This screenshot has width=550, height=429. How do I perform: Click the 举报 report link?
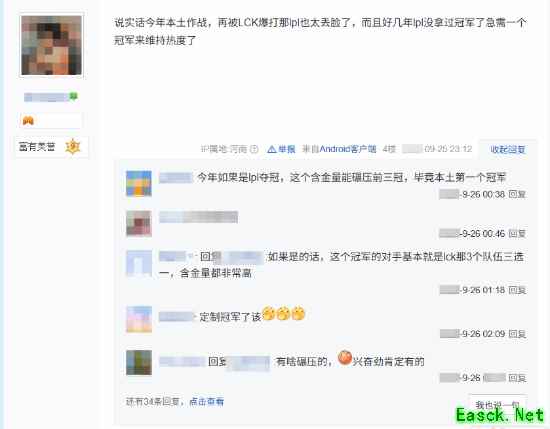click(x=287, y=149)
